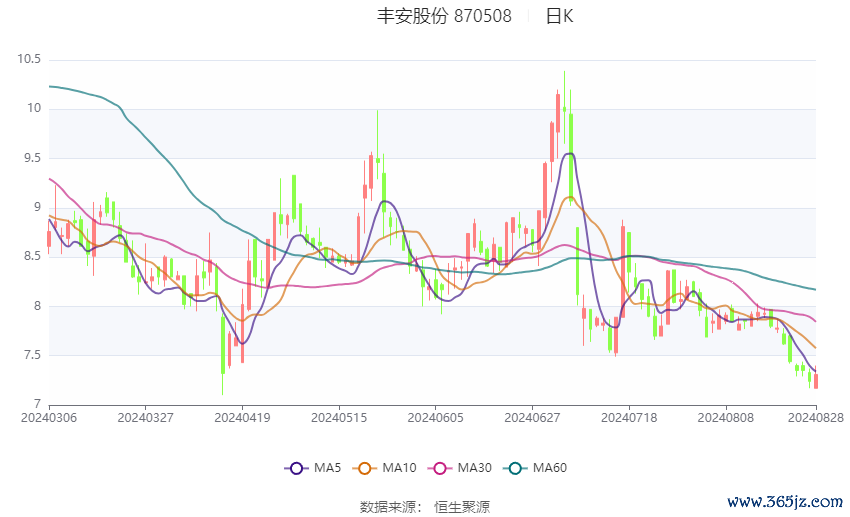The width and height of the screenshot is (850, 517).
Task: Click the 20240327 date axis label
Action: coord(145,418)
